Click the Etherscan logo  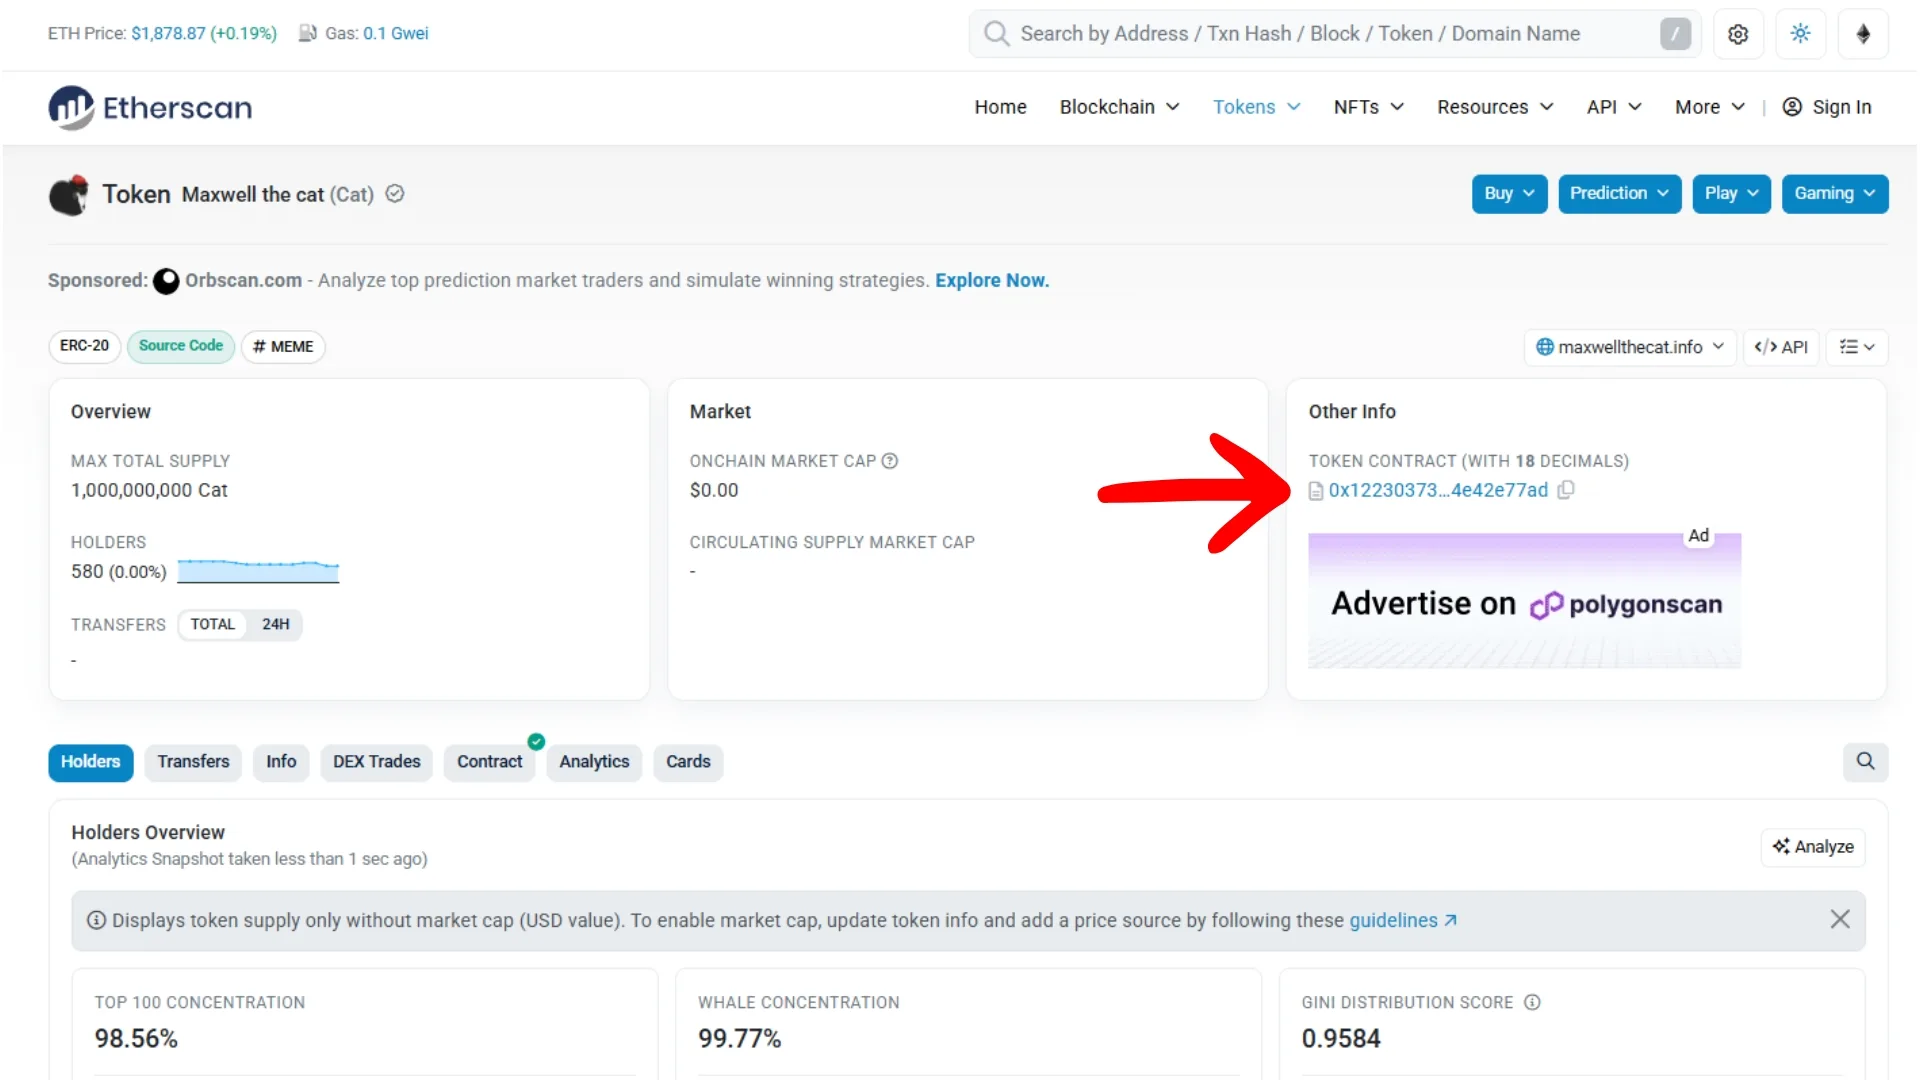pos(150,107)
